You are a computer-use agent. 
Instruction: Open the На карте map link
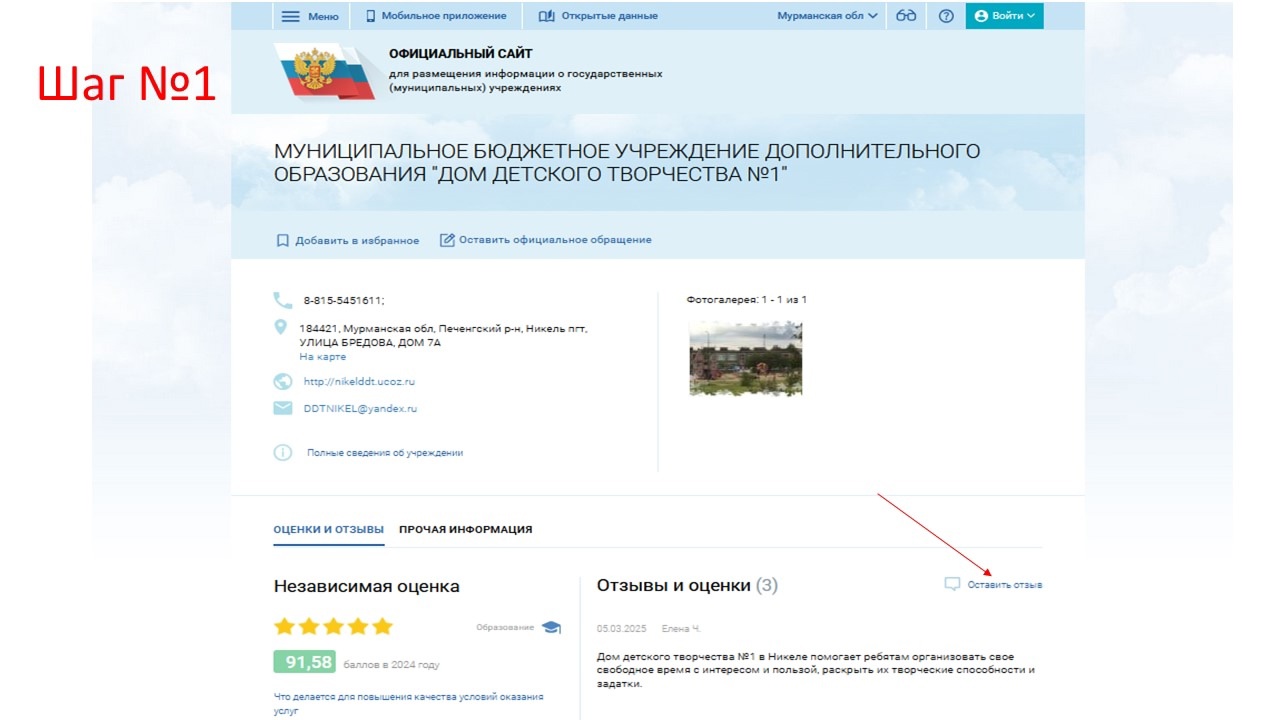point(323,357)
